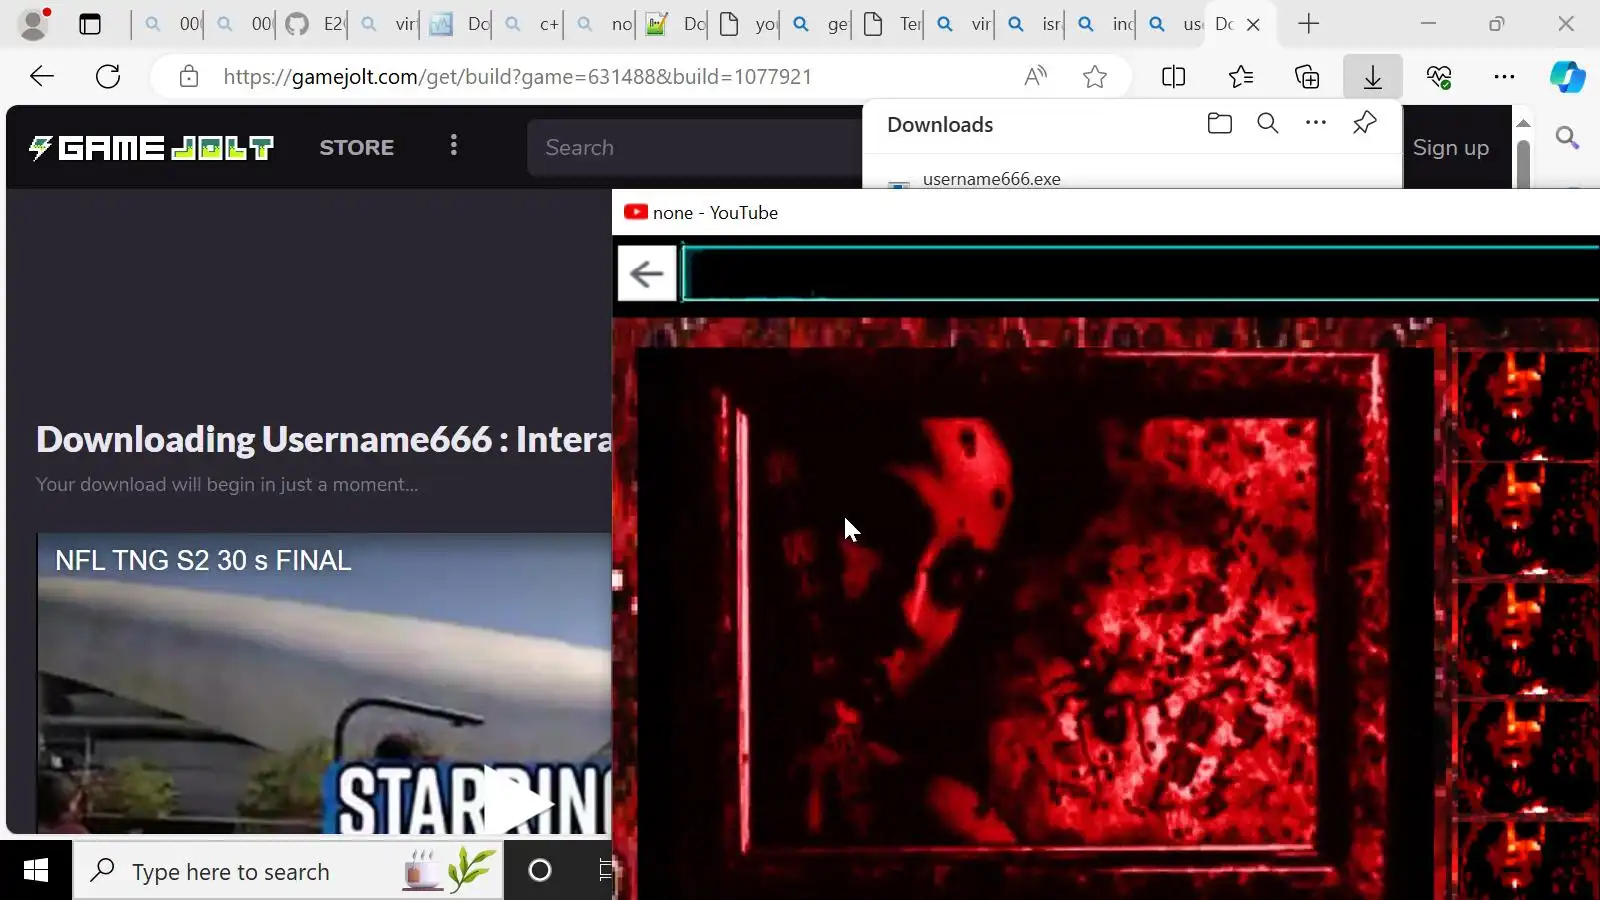Add this page to favorites star
Screen dimensions: 1600x900
1095,77
